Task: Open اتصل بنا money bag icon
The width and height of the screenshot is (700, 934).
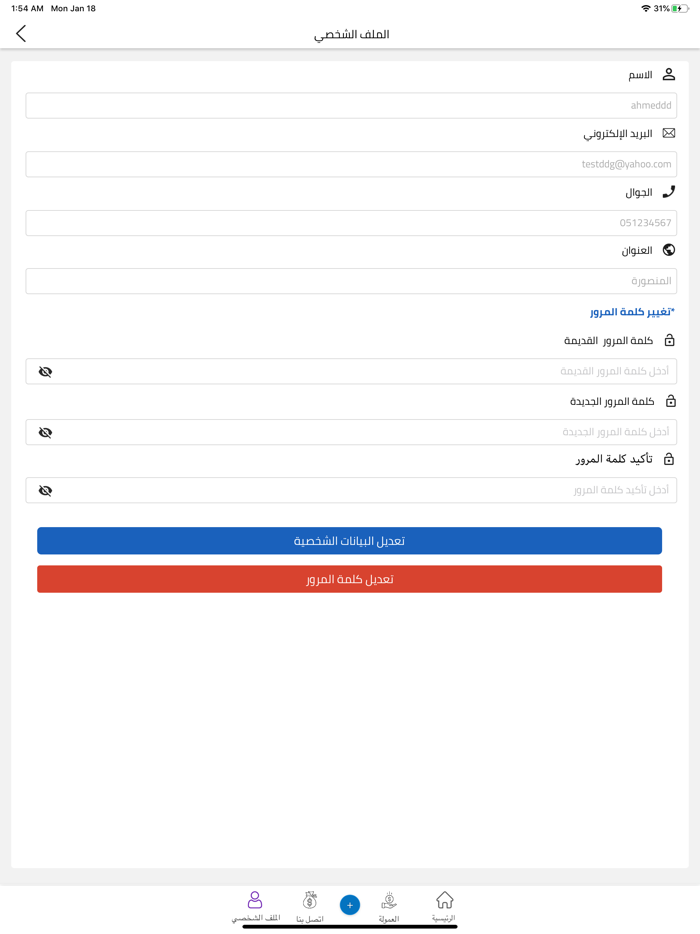Action: [308, 905]
